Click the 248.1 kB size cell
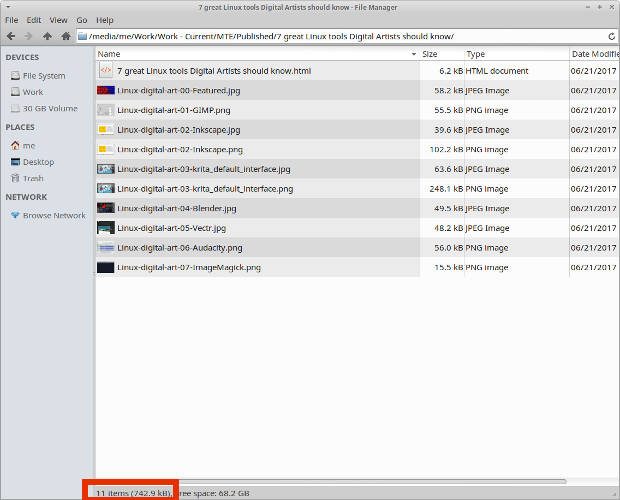 pos(446,189)
